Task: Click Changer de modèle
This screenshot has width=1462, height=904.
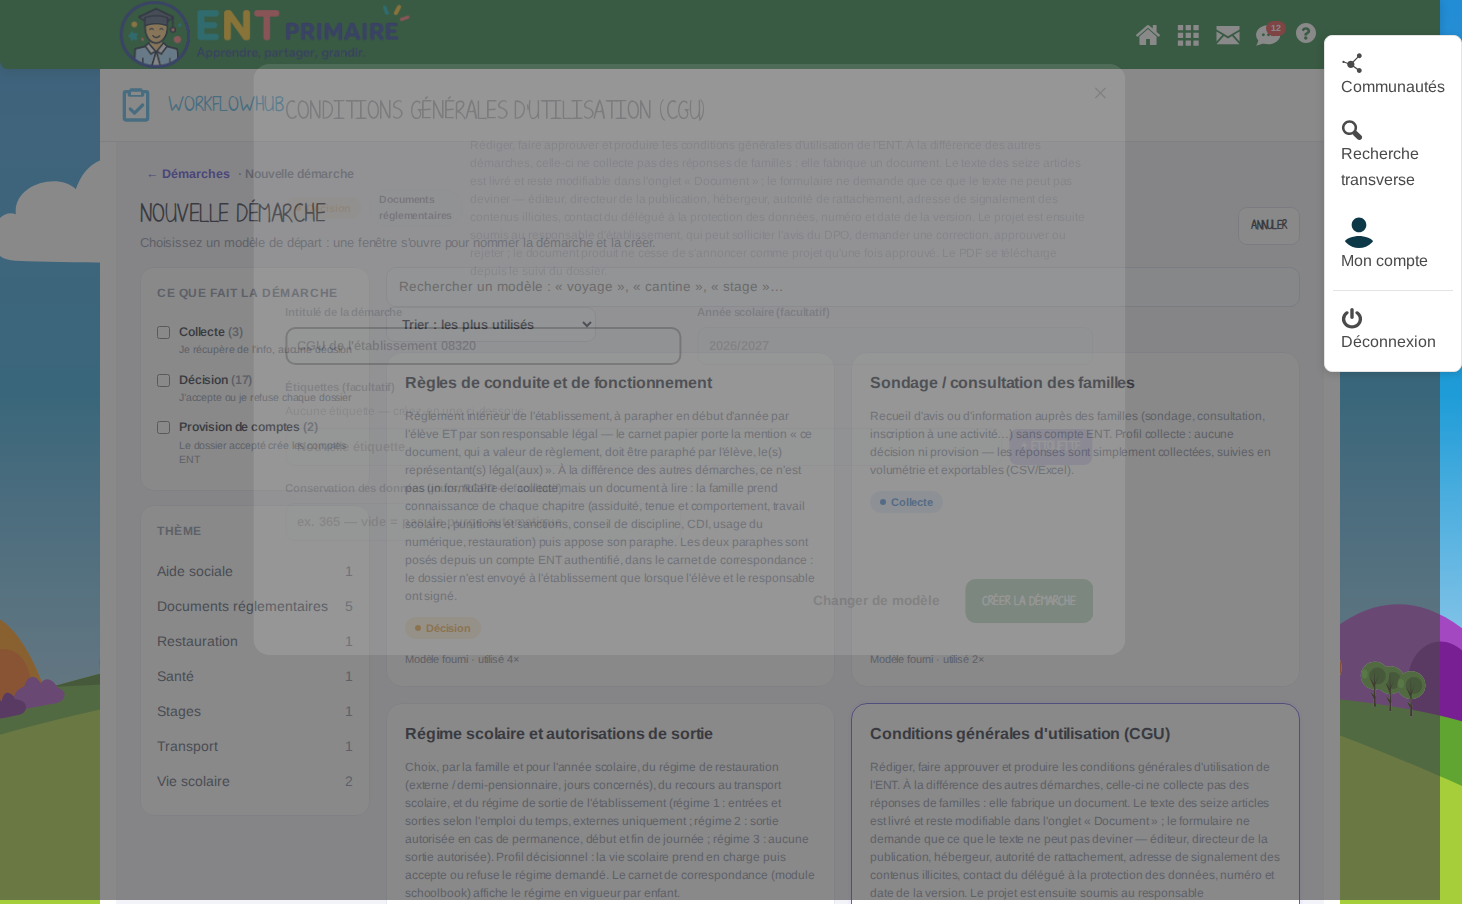Action: tap(876, 601)
